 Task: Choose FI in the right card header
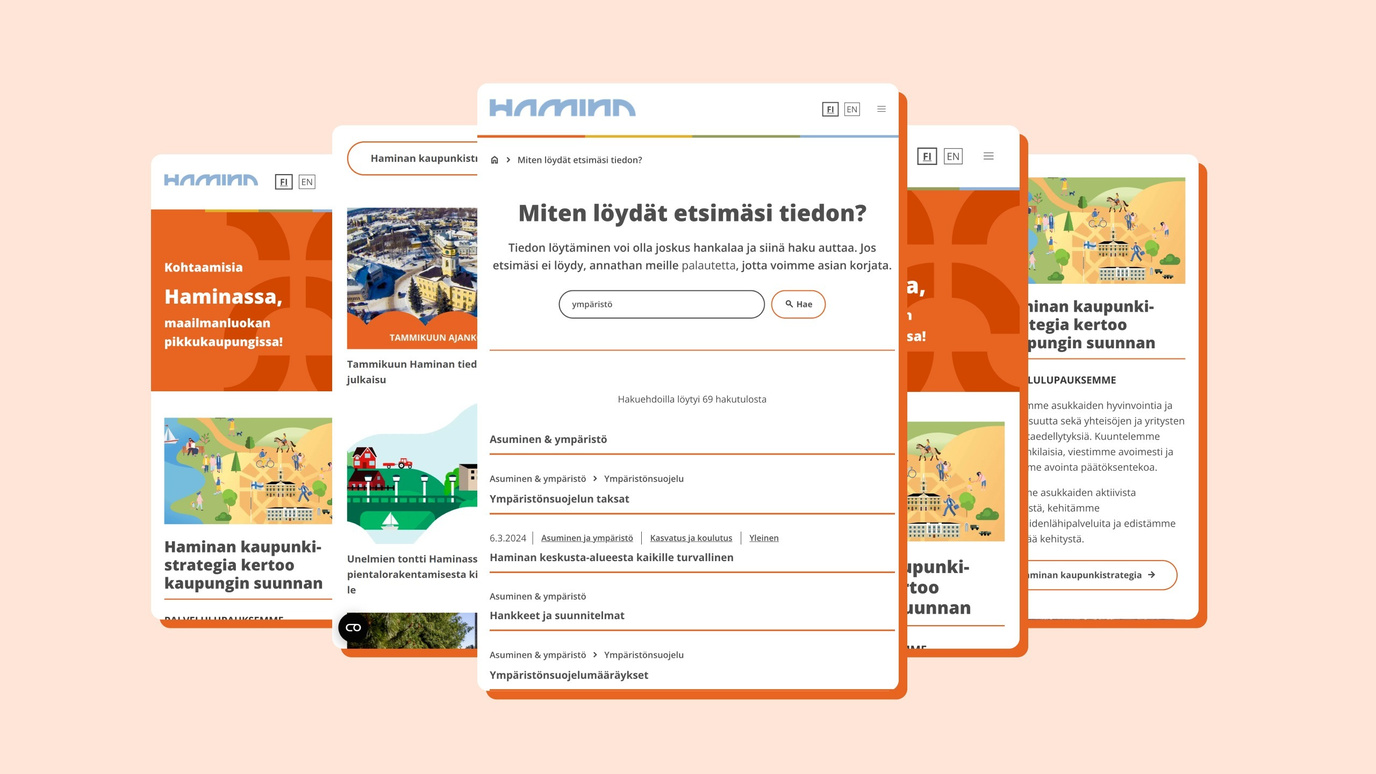coord(927,156)
